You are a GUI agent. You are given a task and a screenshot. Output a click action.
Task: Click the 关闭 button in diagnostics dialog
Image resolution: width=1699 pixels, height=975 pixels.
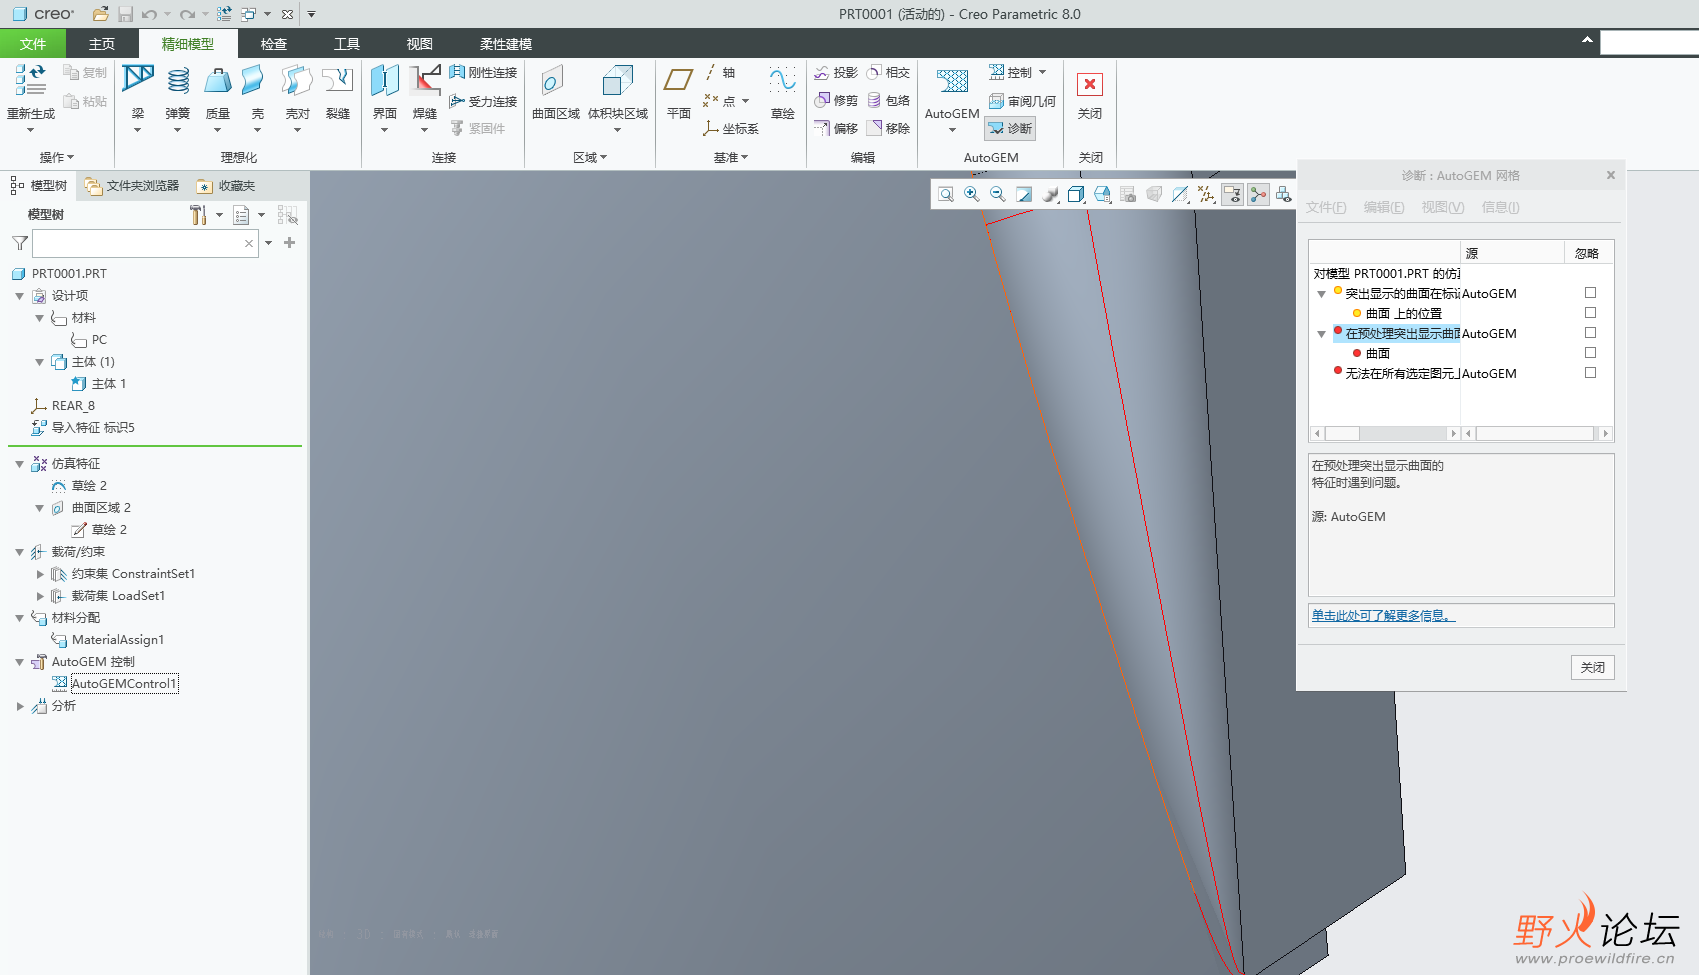click(1592, 667)
